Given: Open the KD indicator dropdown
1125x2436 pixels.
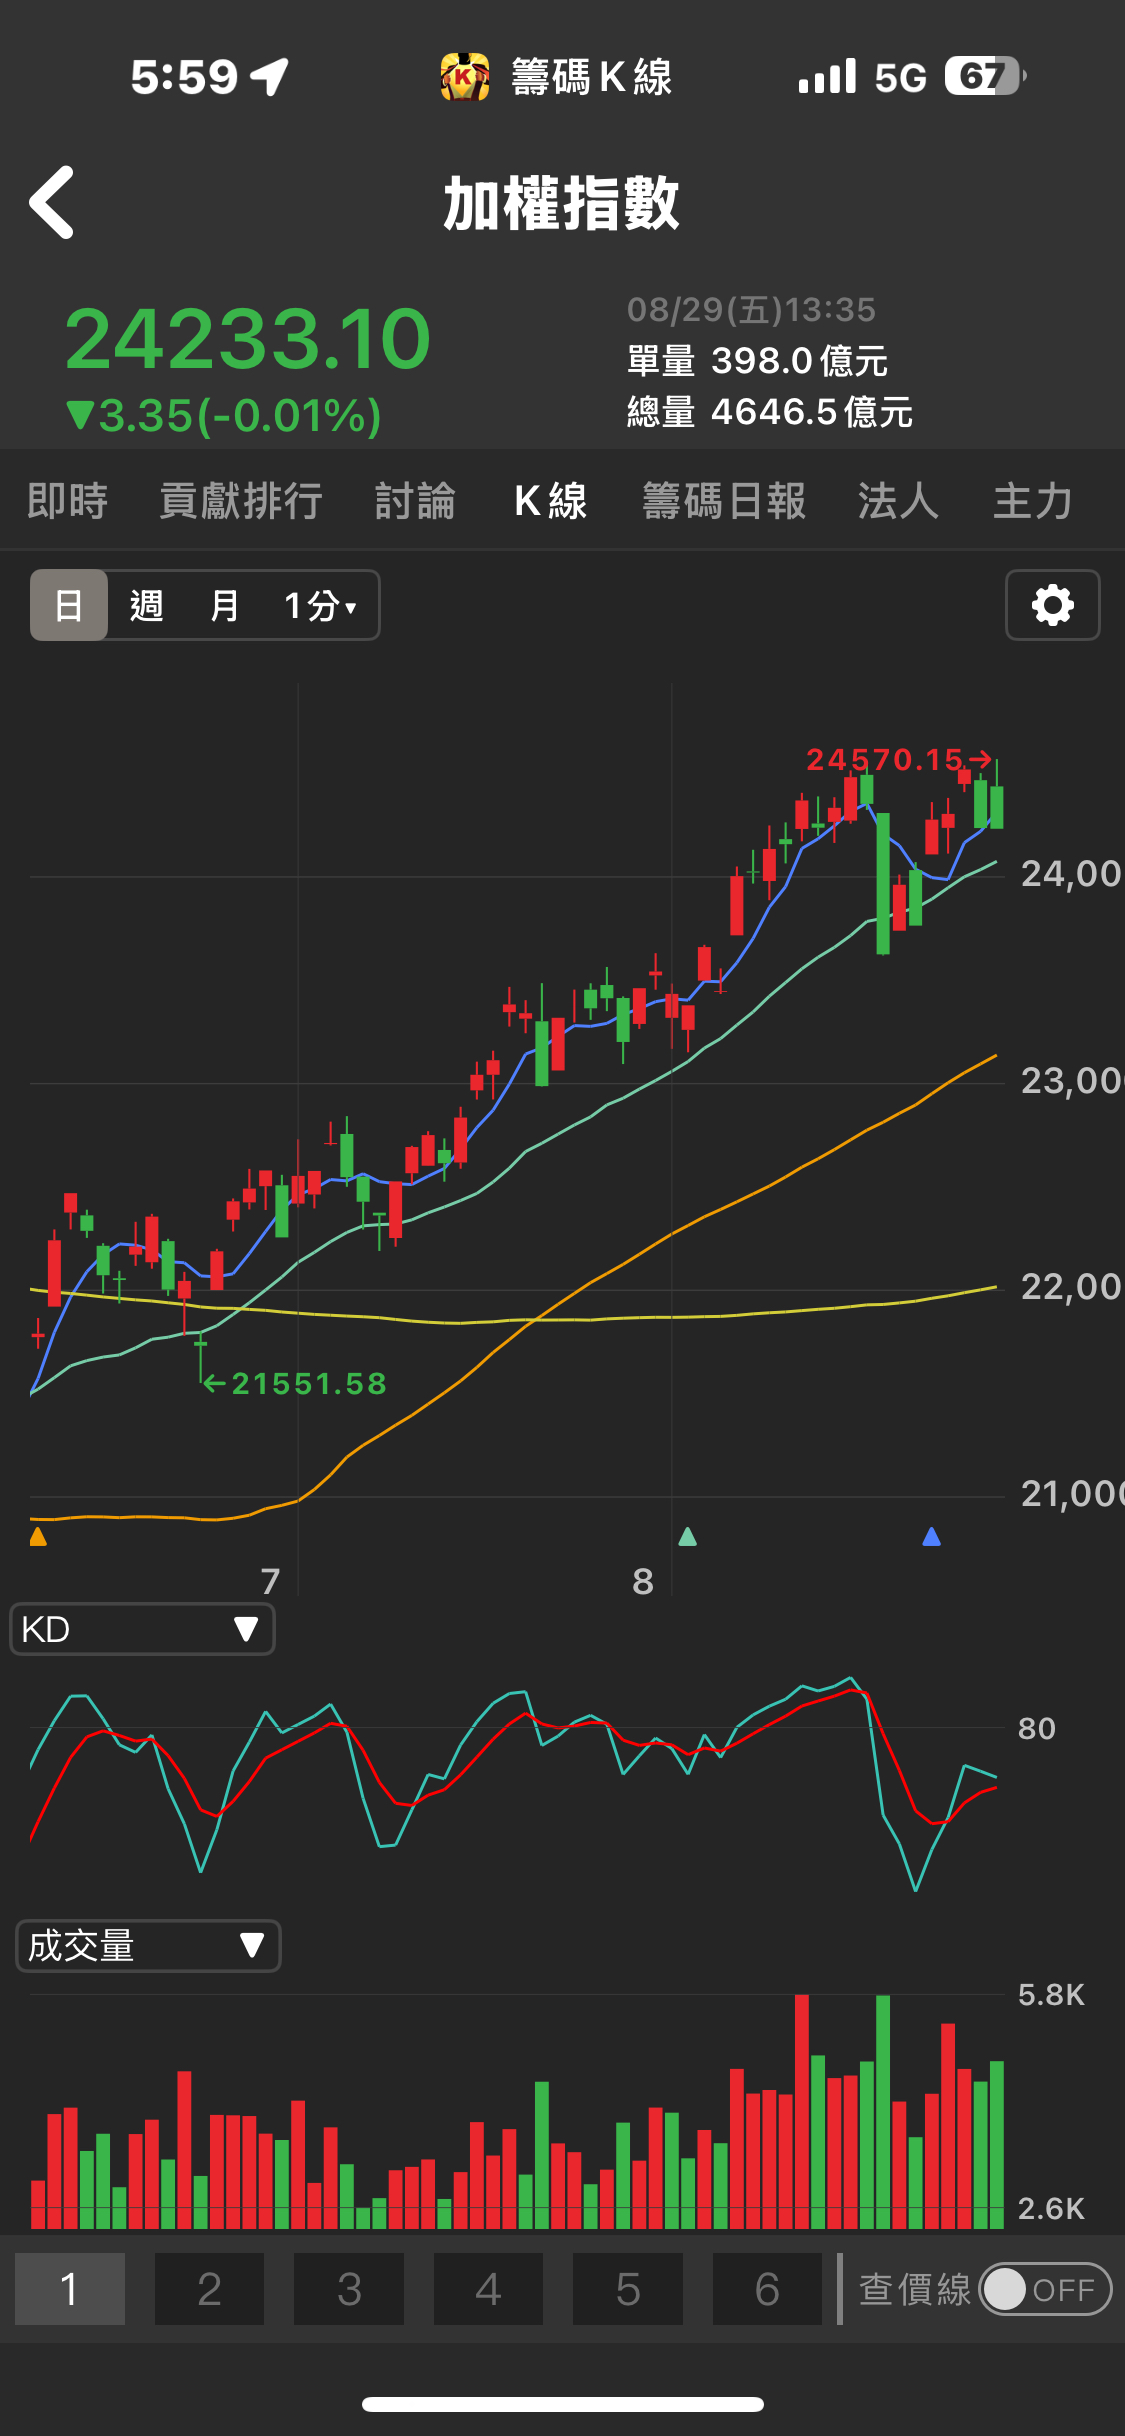Looking at the screenshot, I should coord(142,1629).
